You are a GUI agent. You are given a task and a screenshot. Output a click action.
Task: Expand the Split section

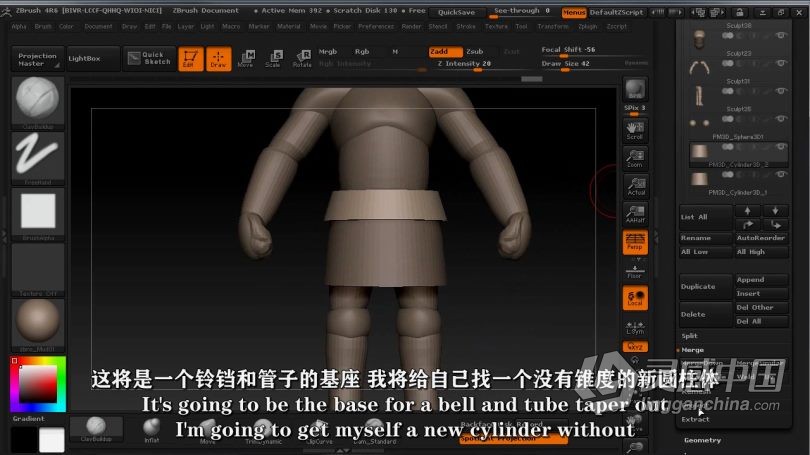click(x=689, y=336)
